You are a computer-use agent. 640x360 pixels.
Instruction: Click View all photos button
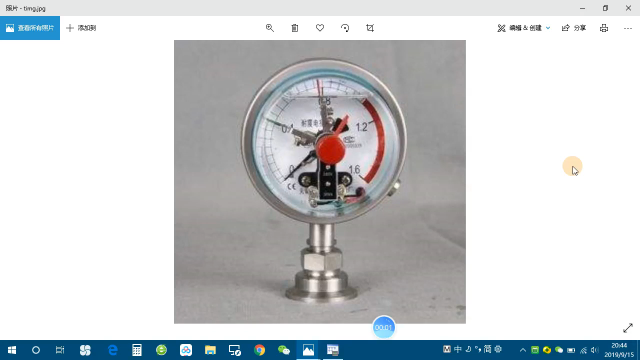(x=30, y=28)
